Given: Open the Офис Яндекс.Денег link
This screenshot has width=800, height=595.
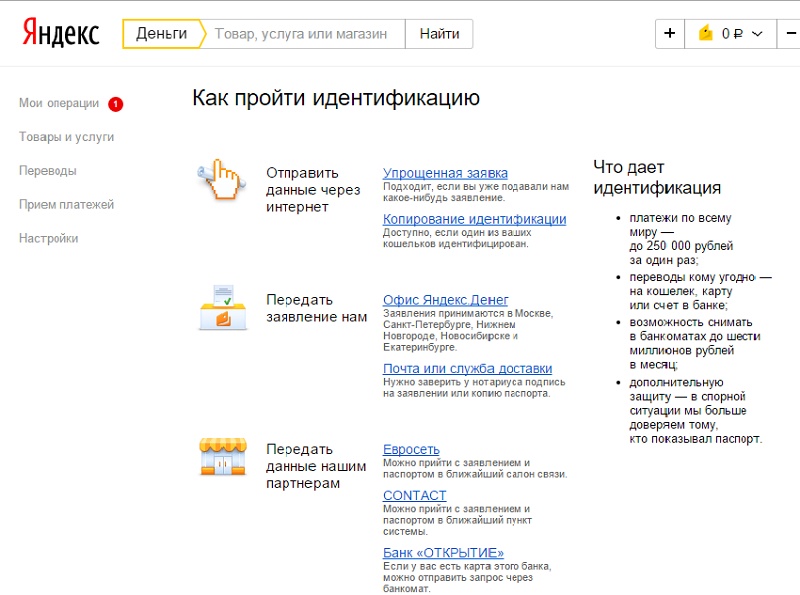Looking at the screenshot, I should click(x=445, y=300).
